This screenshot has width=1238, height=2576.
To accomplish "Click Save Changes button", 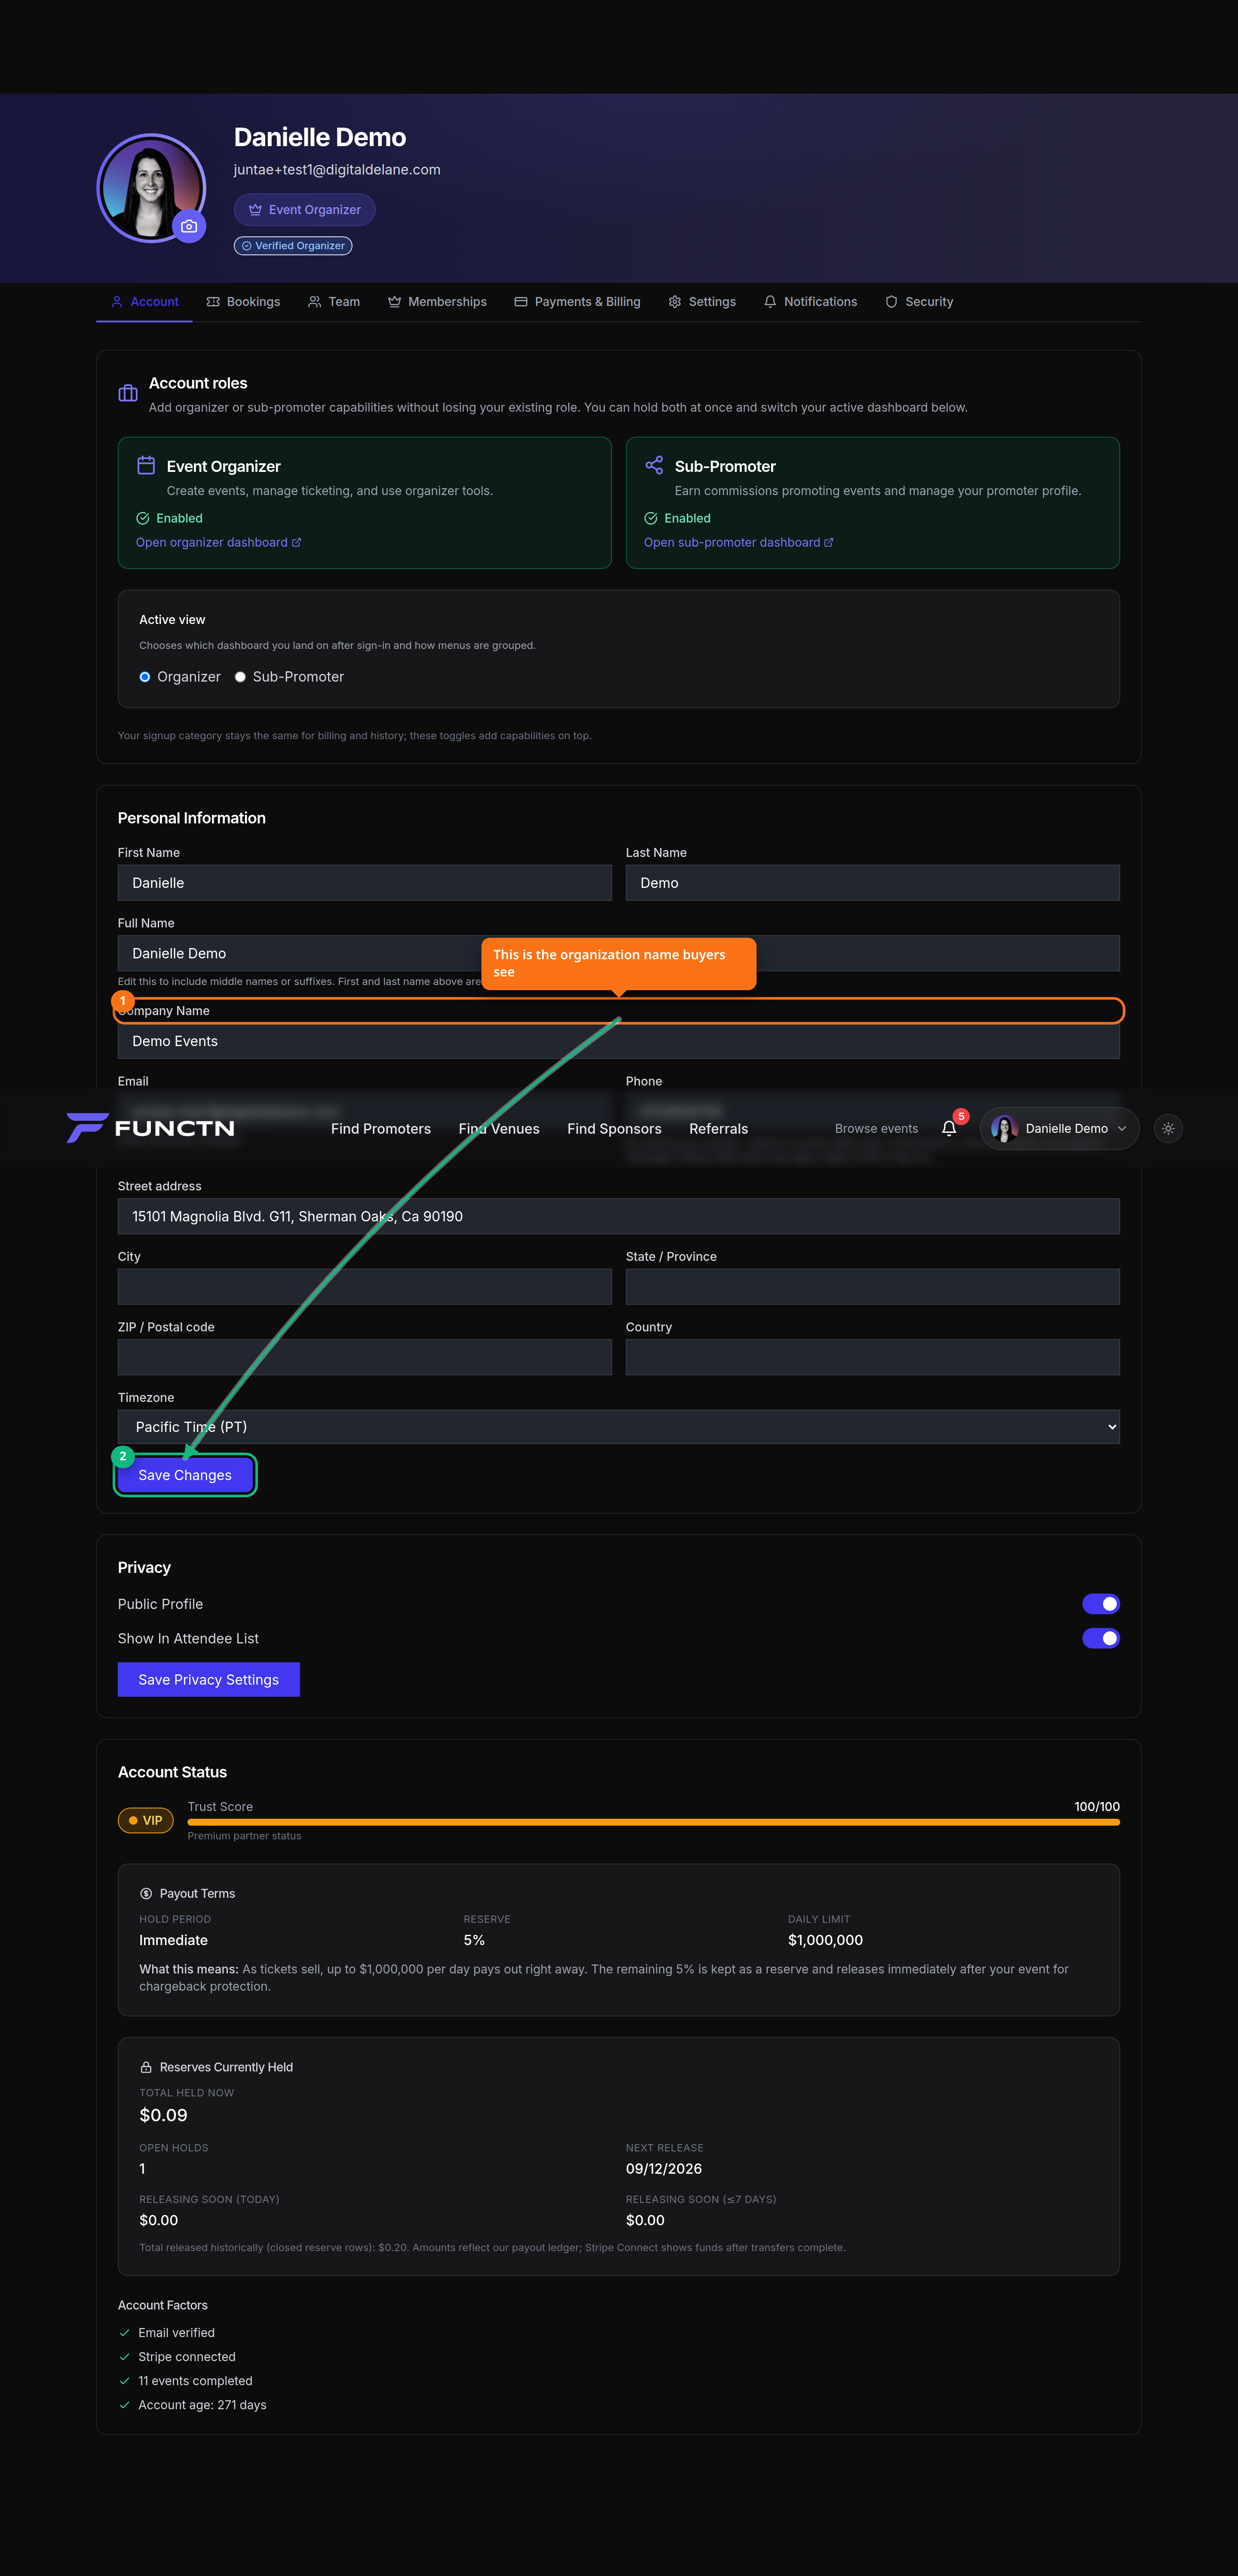I will pos(185,1475).
